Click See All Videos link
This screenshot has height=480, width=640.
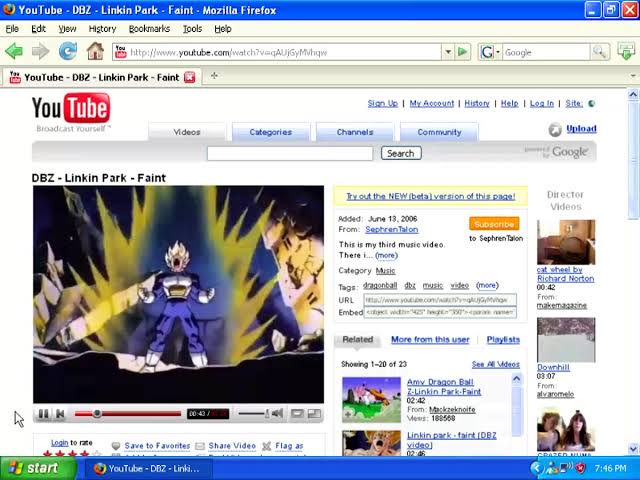coord(496,364)
